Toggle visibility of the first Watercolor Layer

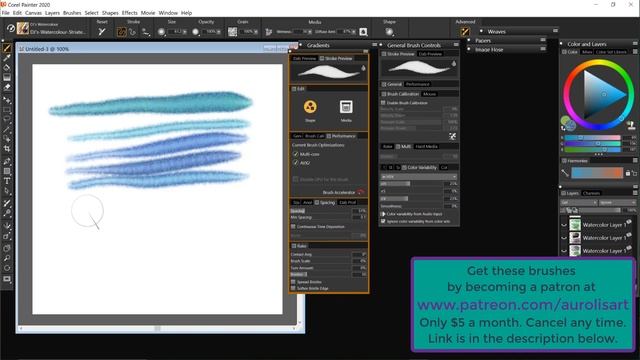[x=564, y=225]
